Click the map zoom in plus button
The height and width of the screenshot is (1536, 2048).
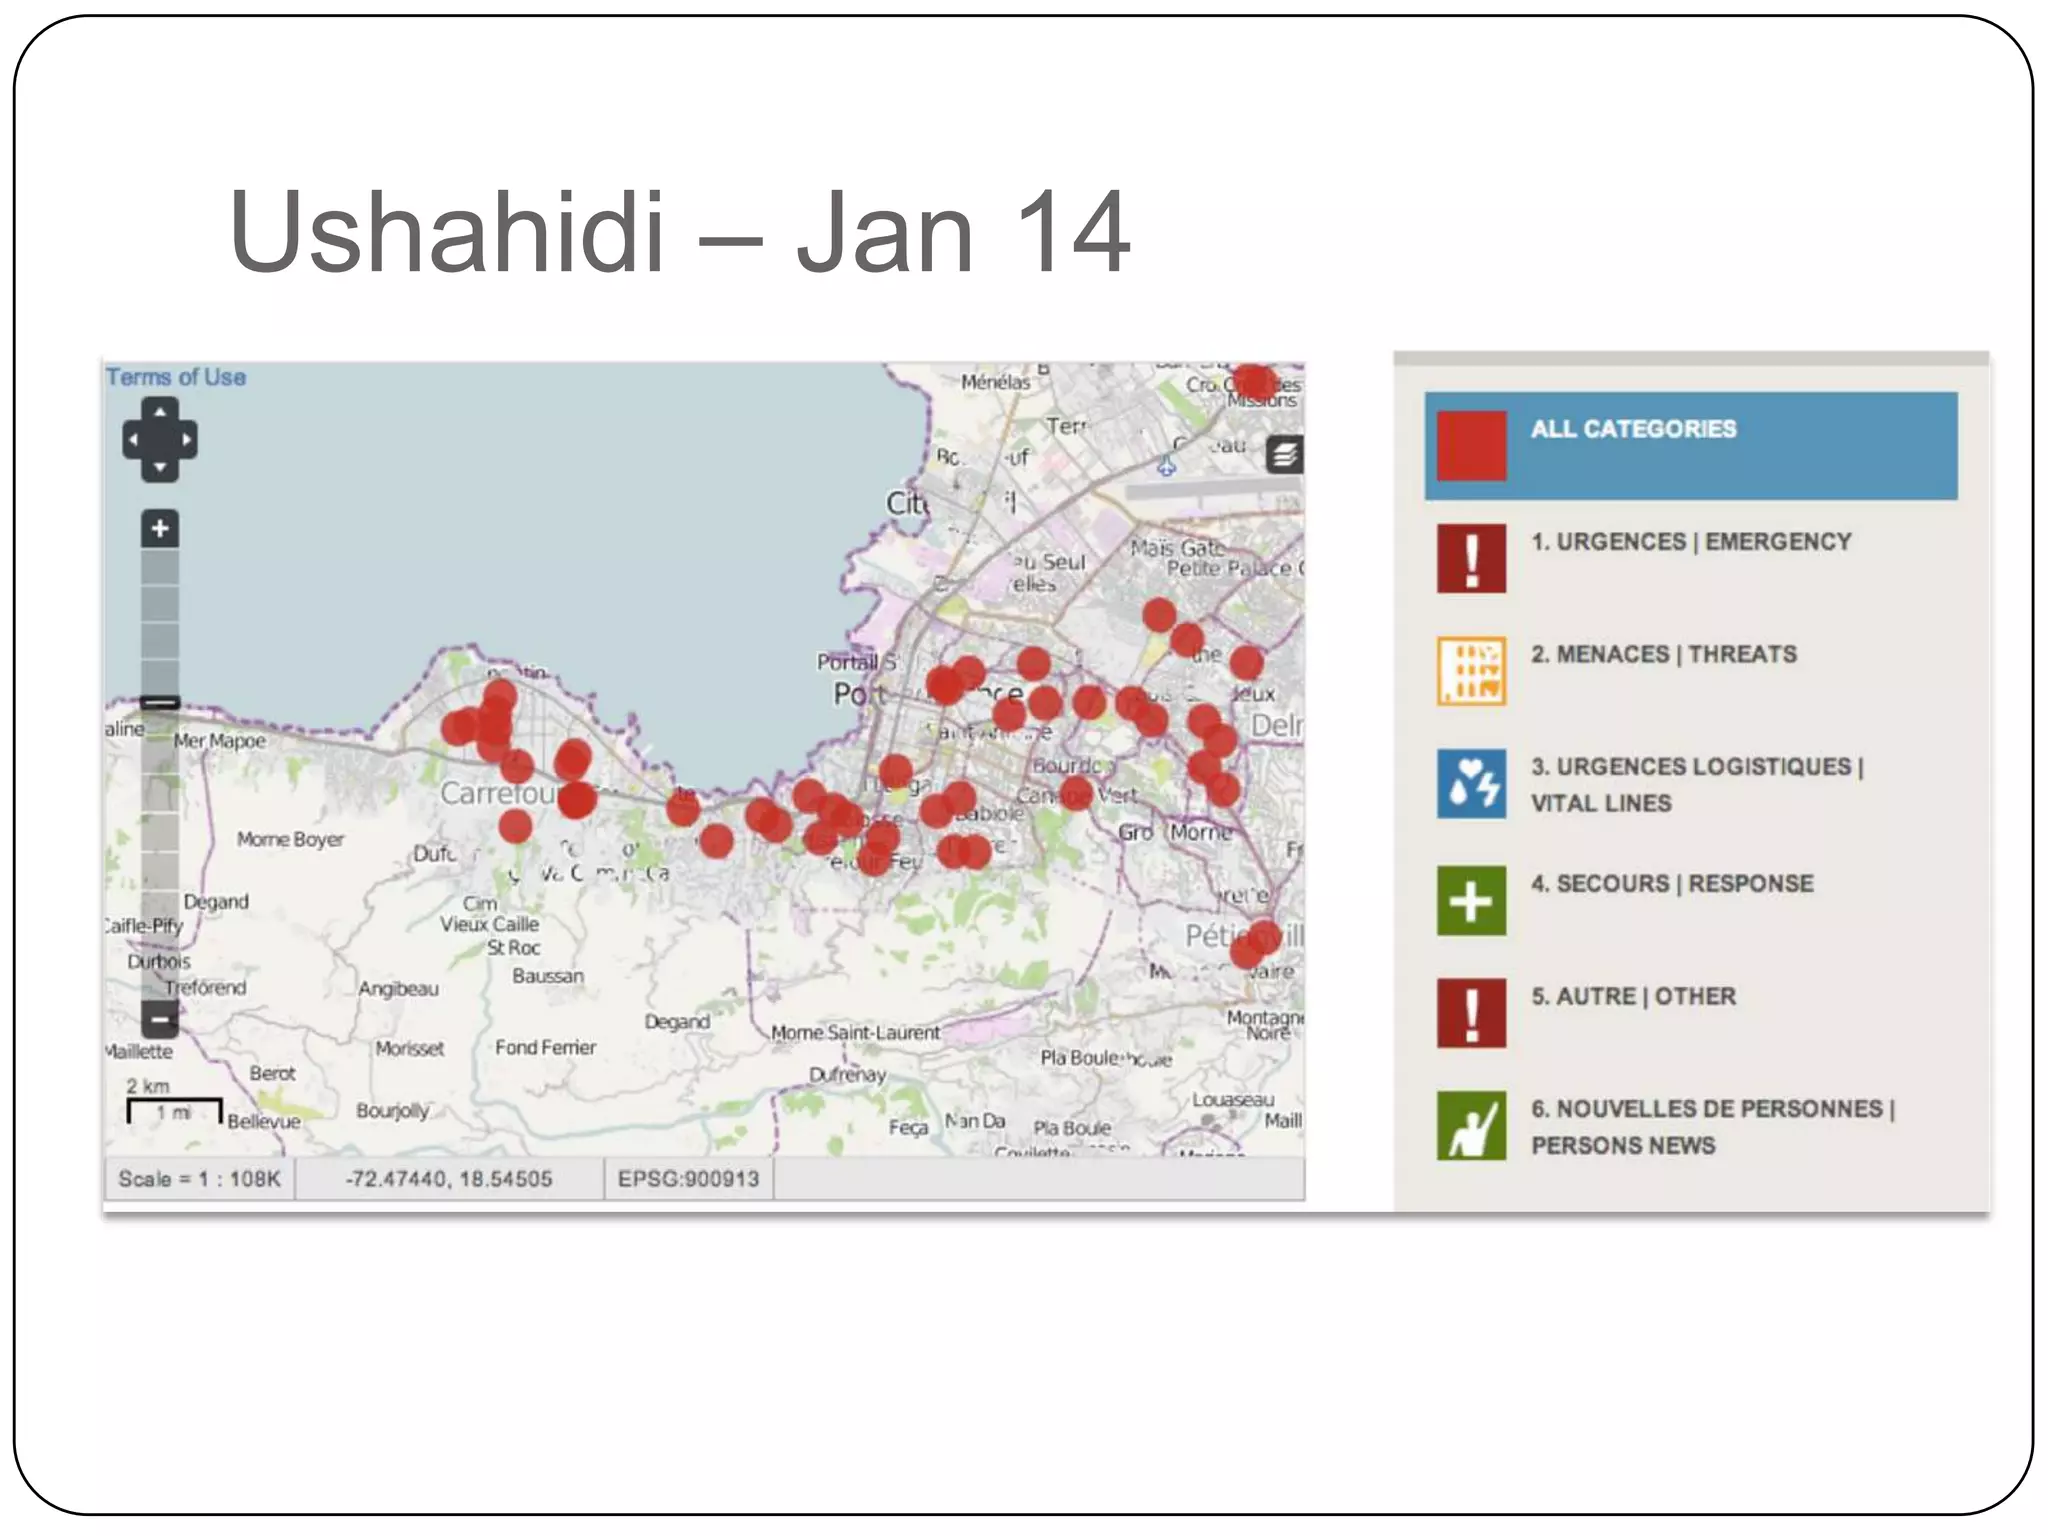coord(160,528)
